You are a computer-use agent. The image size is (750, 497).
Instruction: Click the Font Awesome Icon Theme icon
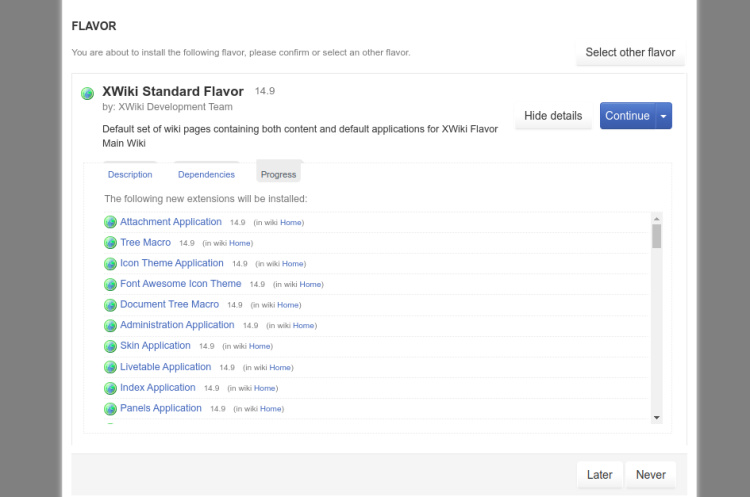pos(110,284)
